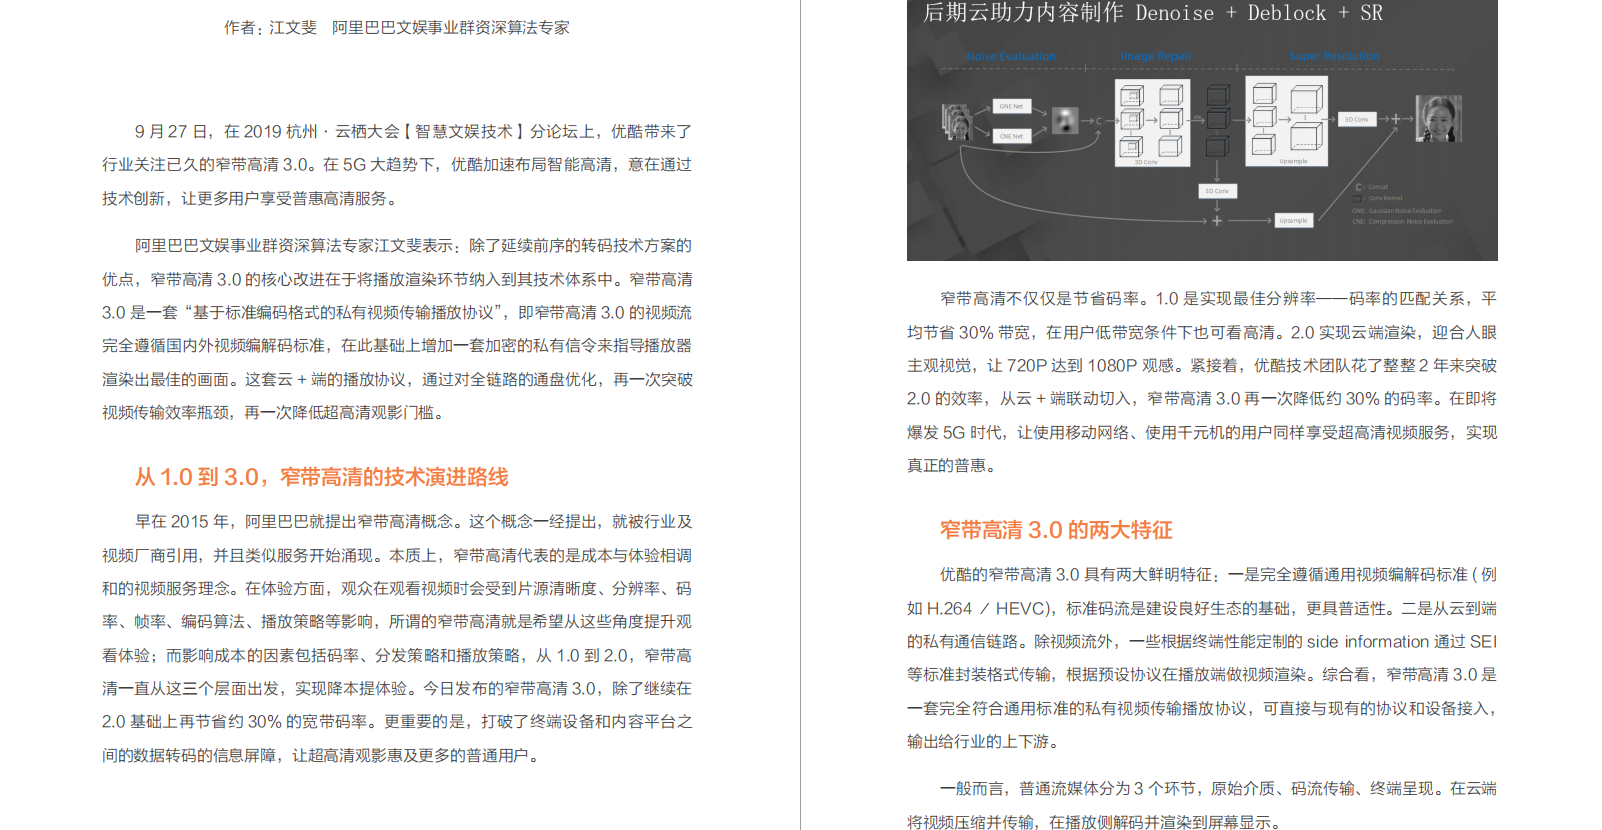Viewport: 1602px width, 830px height.
Task: Click the line starting "完全遵循国内外视频编解码标准"
Action: [x=397, y=346]
